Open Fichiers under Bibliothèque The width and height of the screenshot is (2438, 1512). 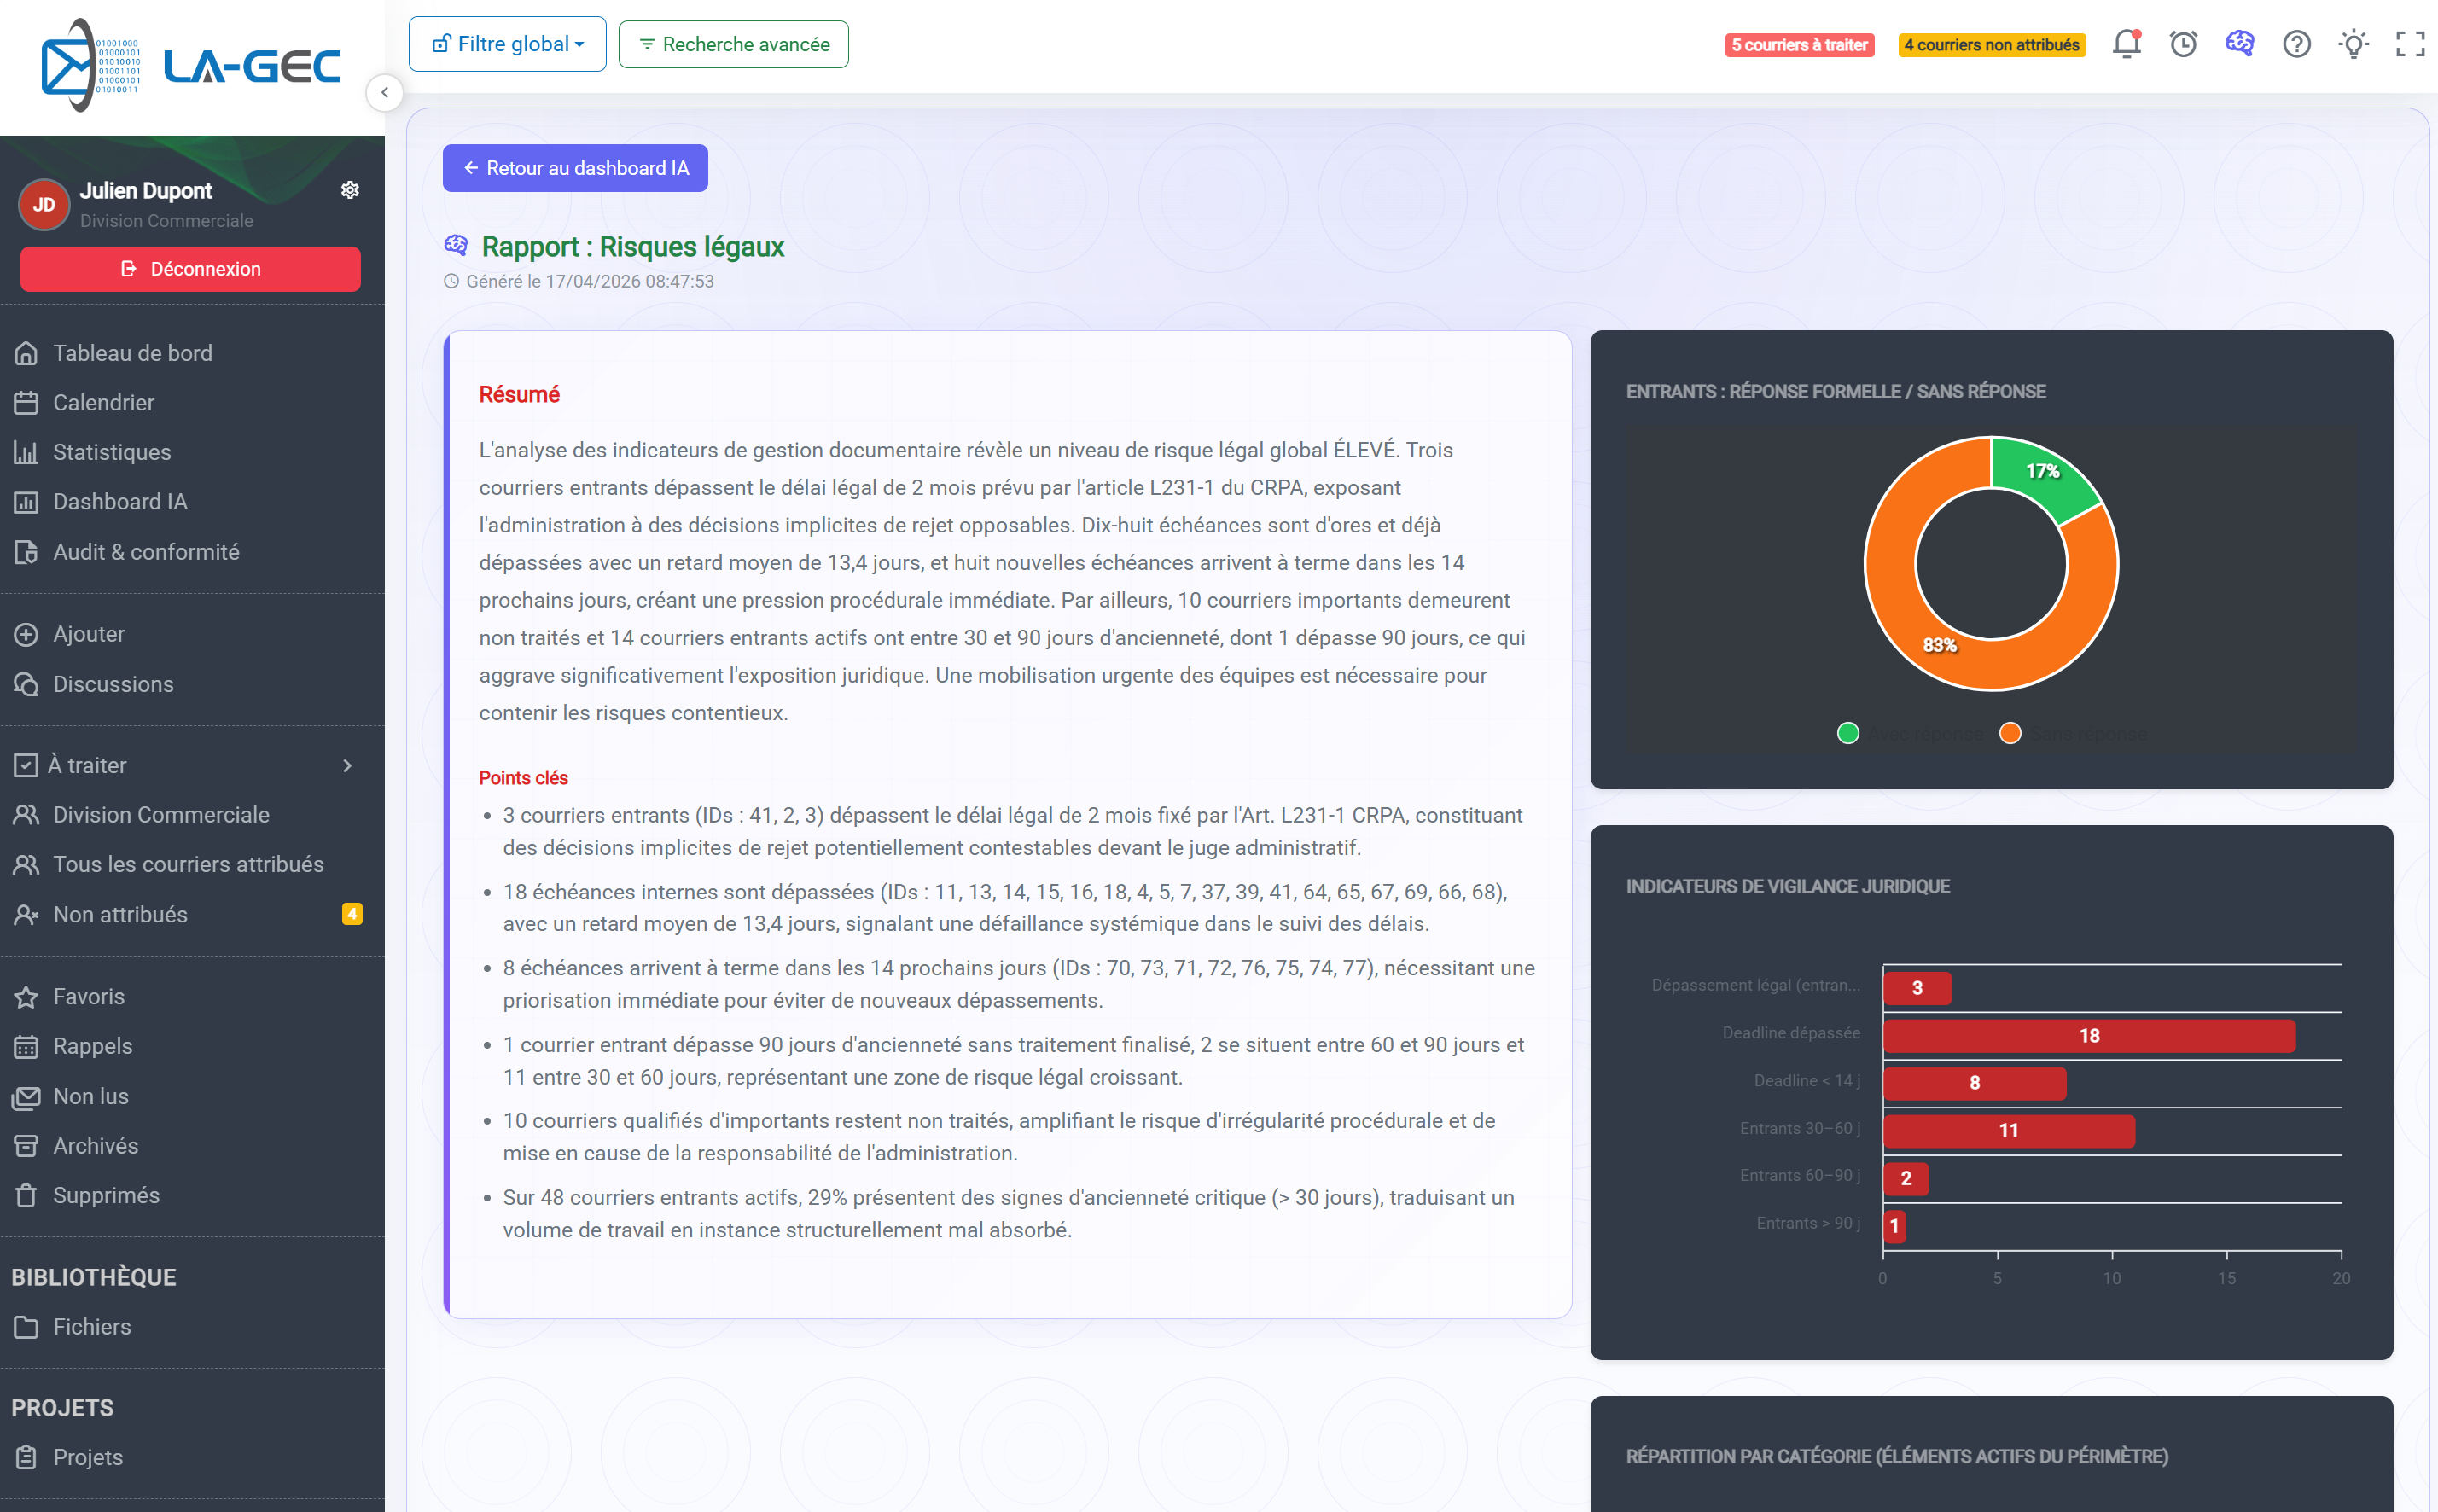(x=91, y=1327)
